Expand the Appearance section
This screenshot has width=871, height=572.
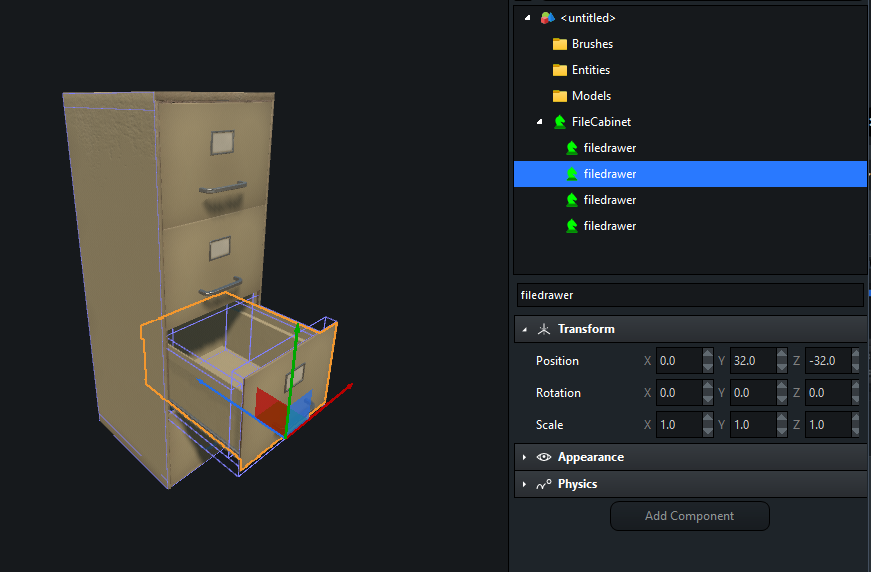(x=524, y=457)
